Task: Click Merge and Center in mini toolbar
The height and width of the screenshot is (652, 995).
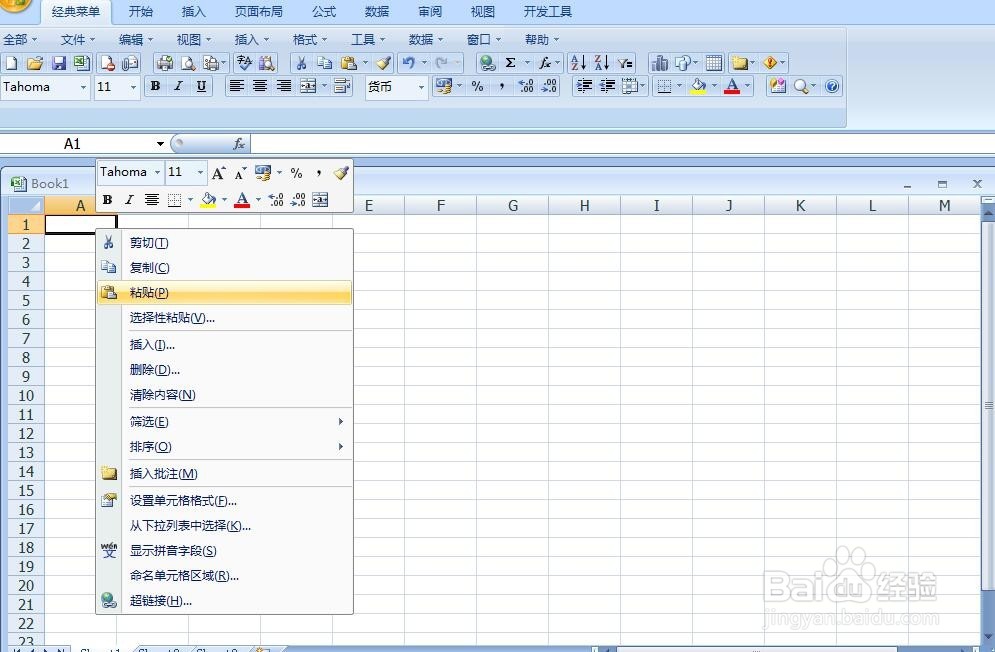Action: tap(320, 200)
